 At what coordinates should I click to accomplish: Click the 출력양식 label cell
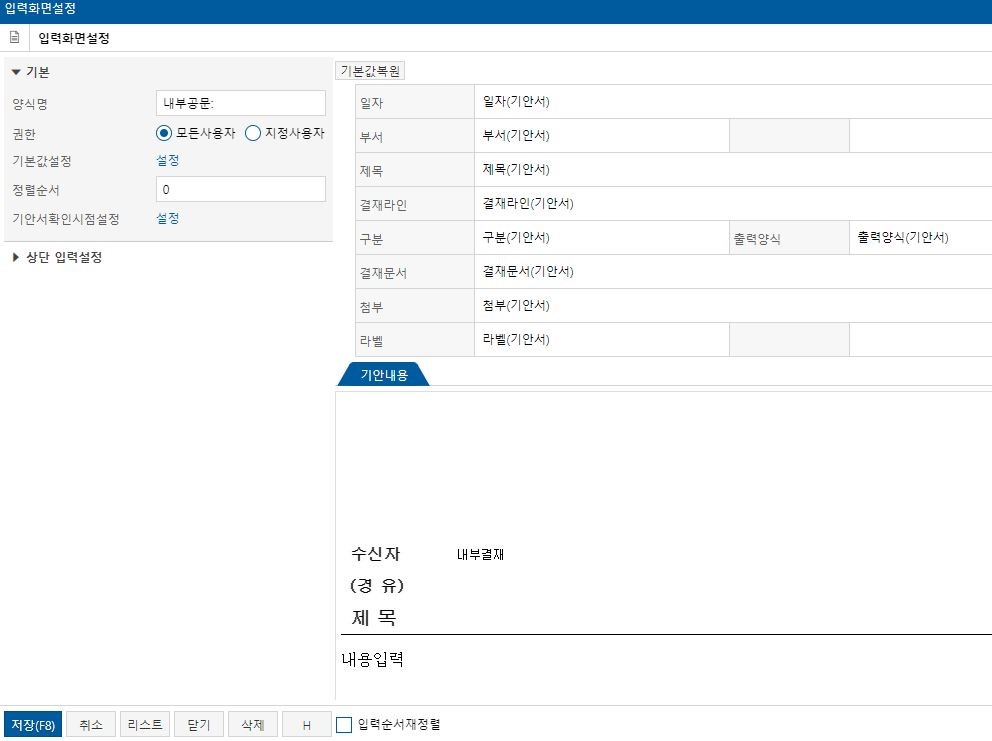click(789, 239)
